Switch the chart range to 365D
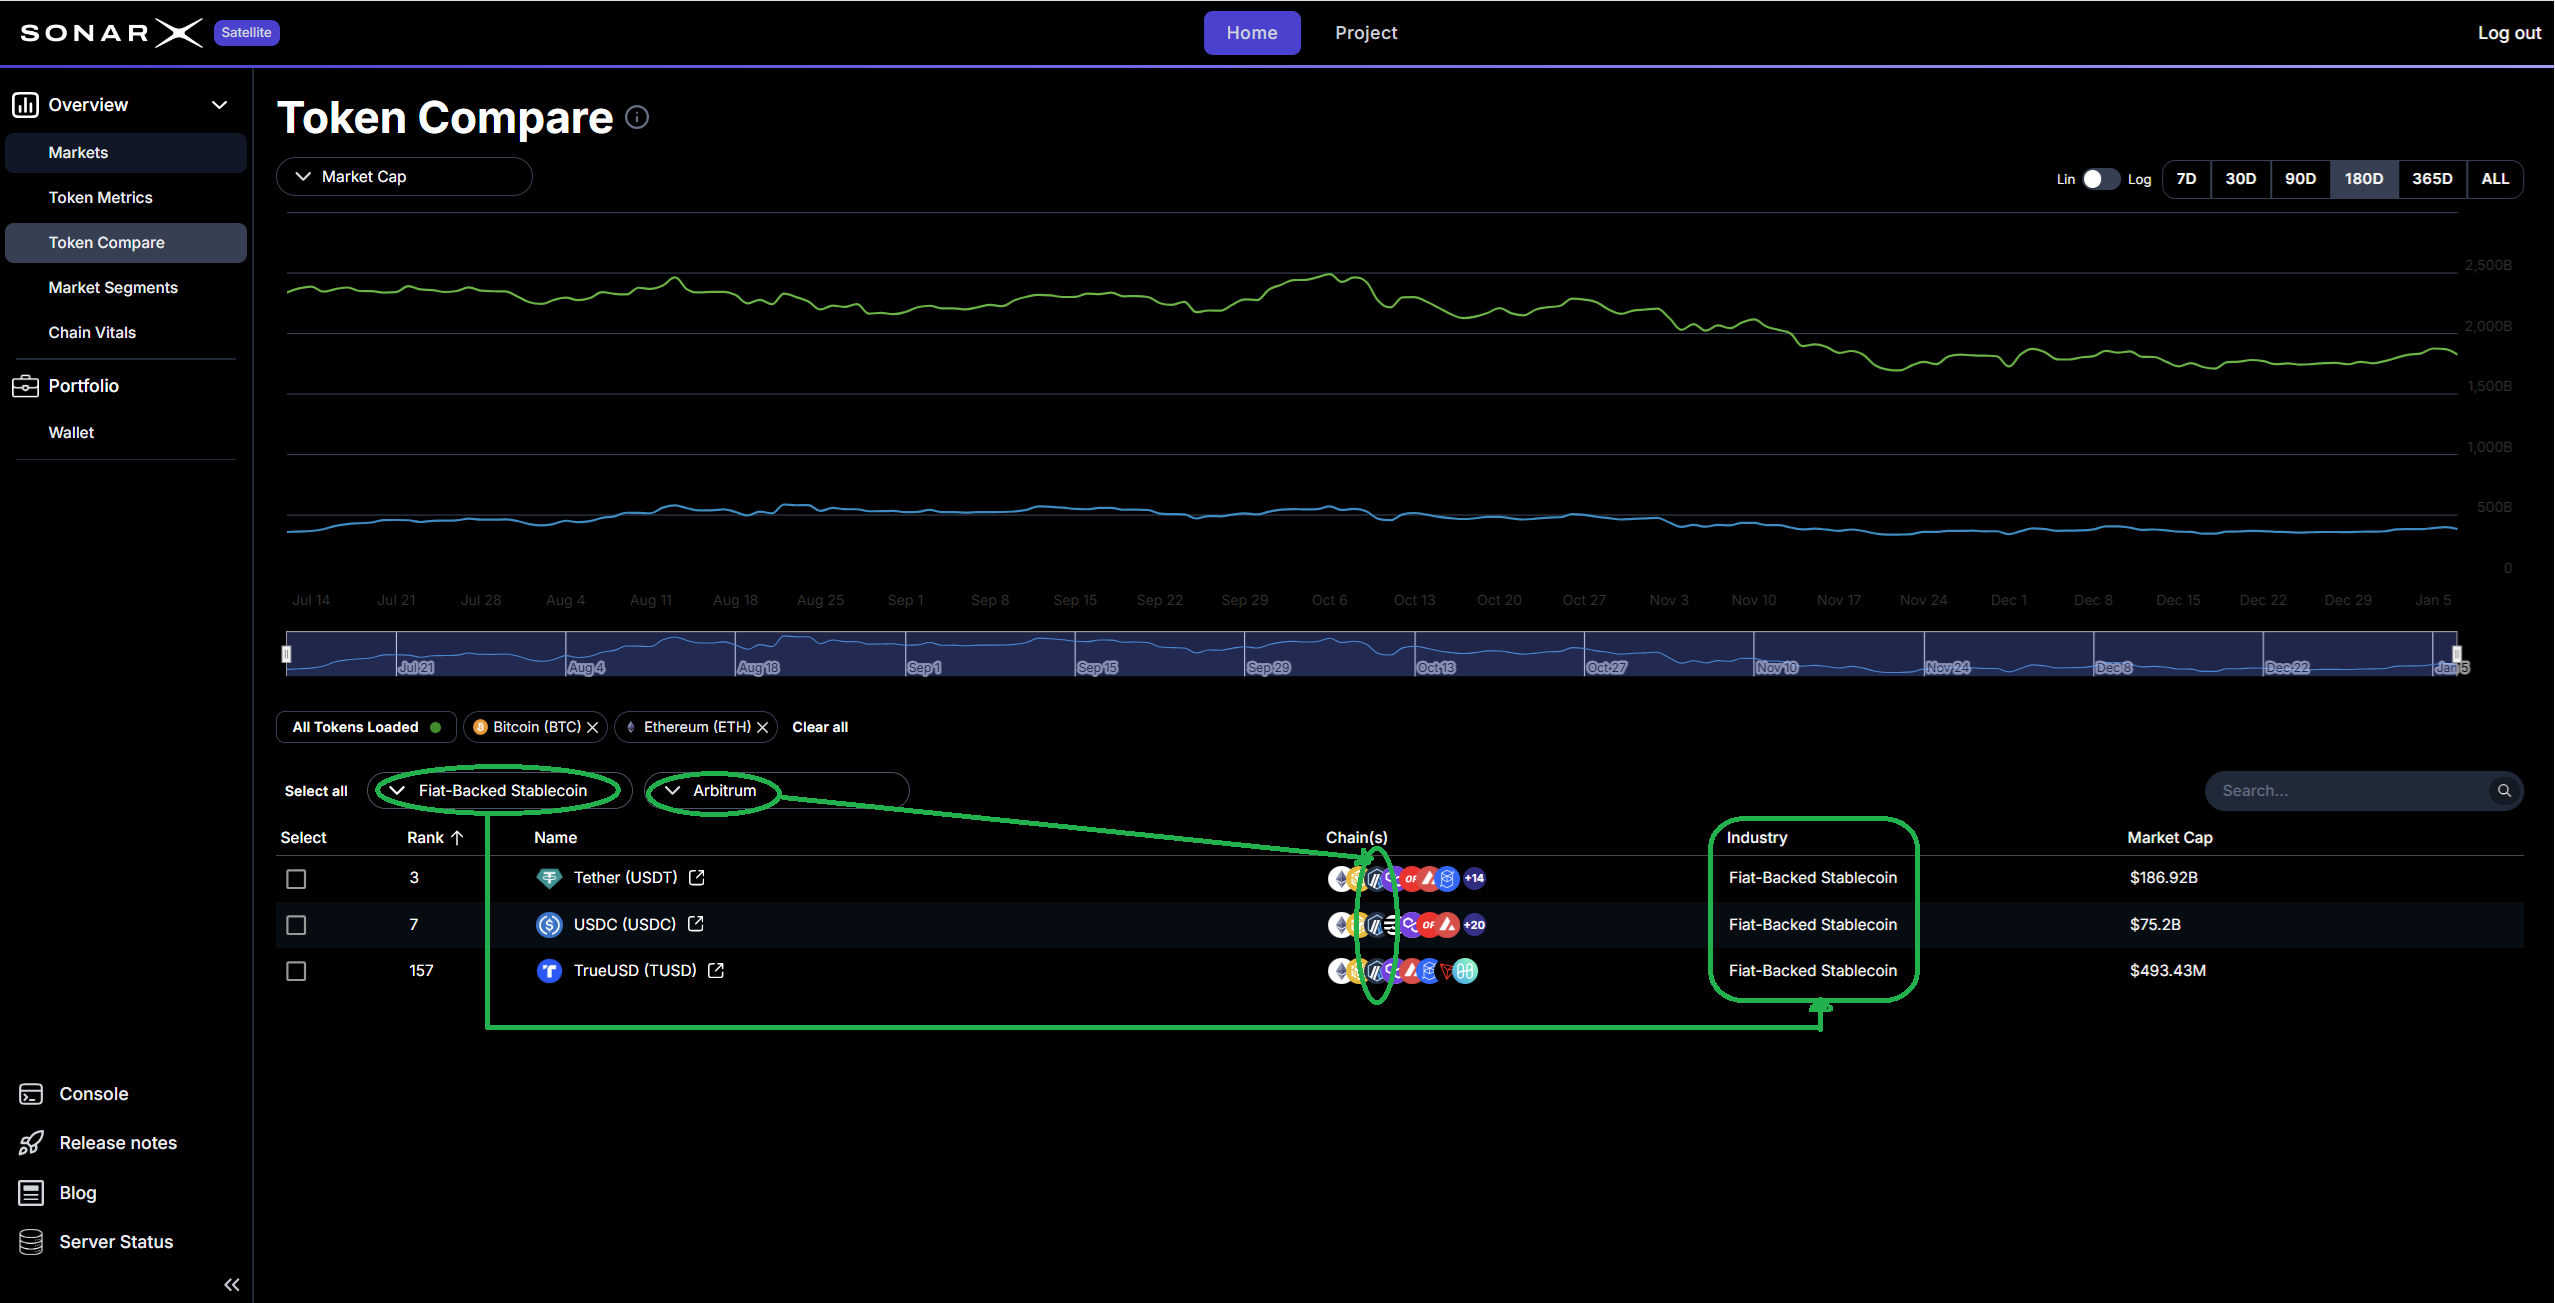2555x1303 pixels. (2431, 178)
